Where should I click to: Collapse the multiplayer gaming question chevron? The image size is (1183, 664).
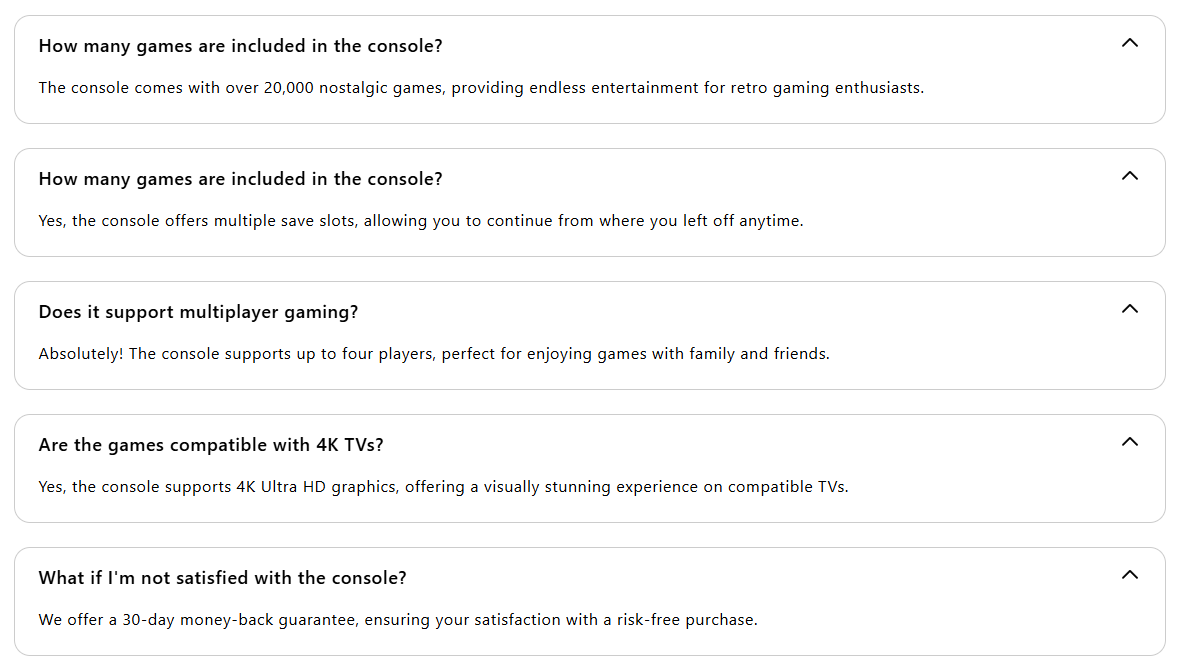click(x=1130, y=309)
